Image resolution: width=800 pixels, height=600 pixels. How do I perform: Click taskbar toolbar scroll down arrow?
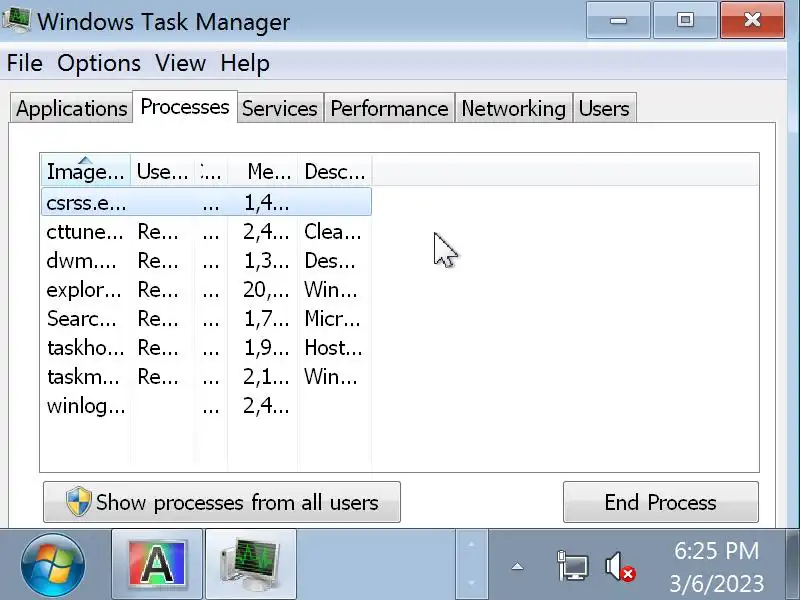tap(471, 582)
